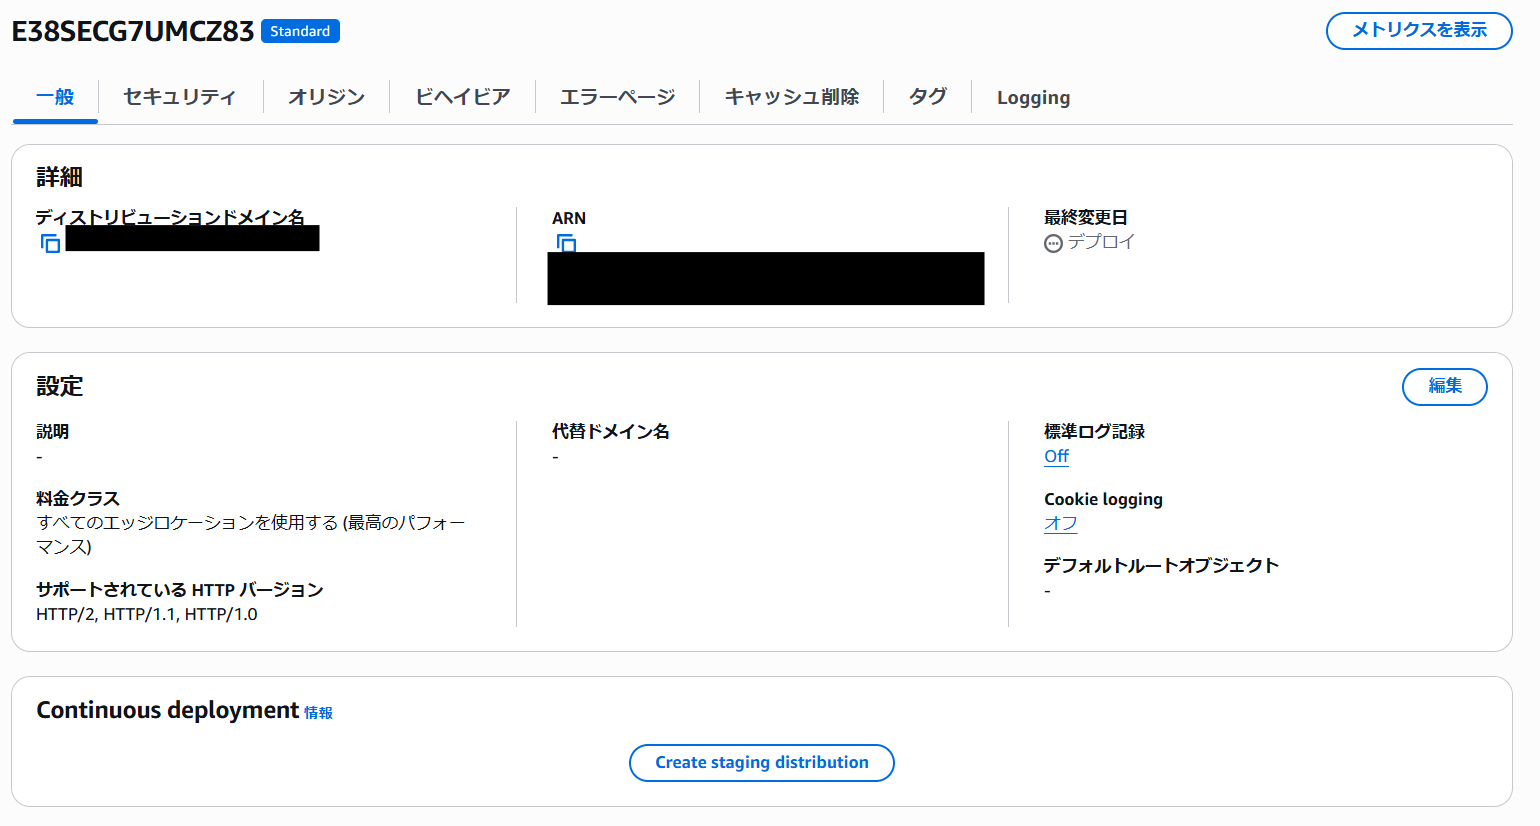This screenshot has width=1540, height=826.
Task: Click the デフォルトルートオブジェクト label
Action: [x=1161, y=566]
